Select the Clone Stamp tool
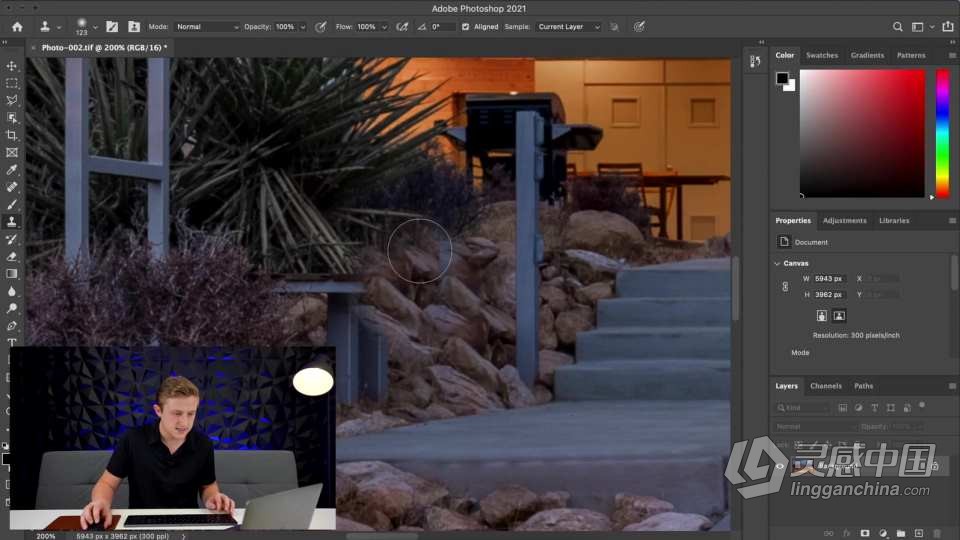The height and width of the screenshot is (540, 960). [12, 222]
